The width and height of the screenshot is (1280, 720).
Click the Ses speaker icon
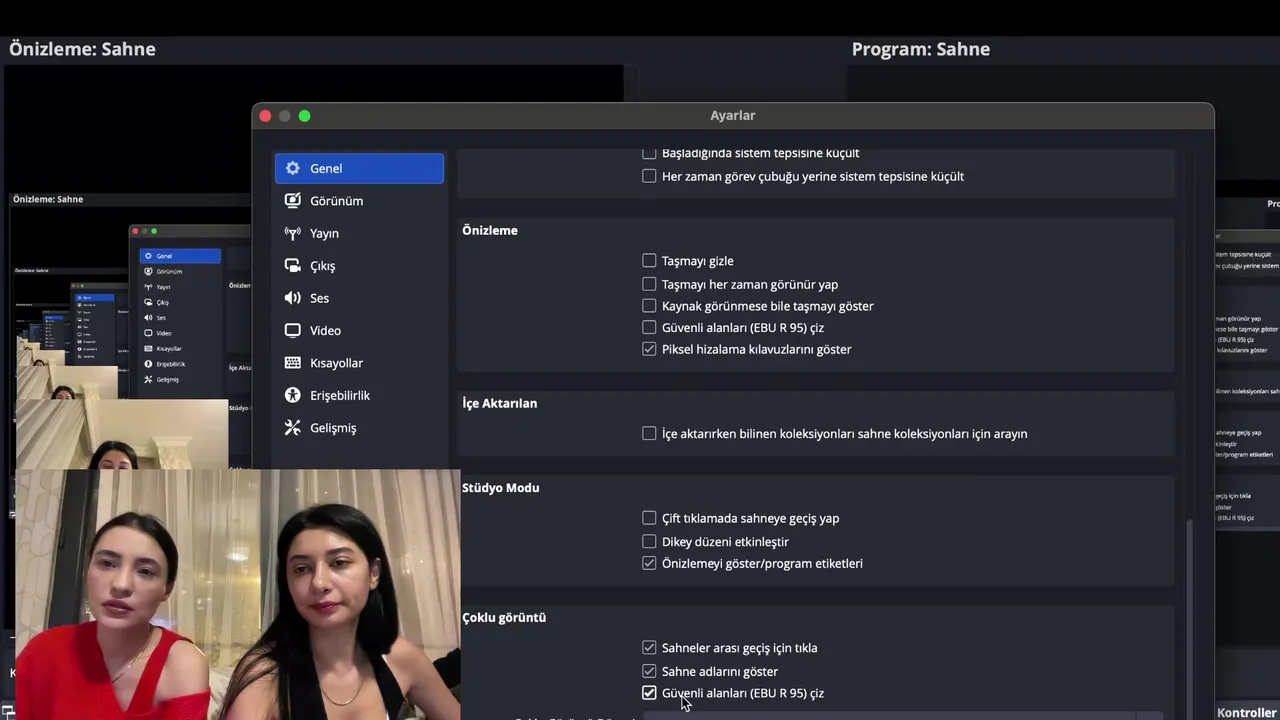pyautogui.click(x=292, y=298)
